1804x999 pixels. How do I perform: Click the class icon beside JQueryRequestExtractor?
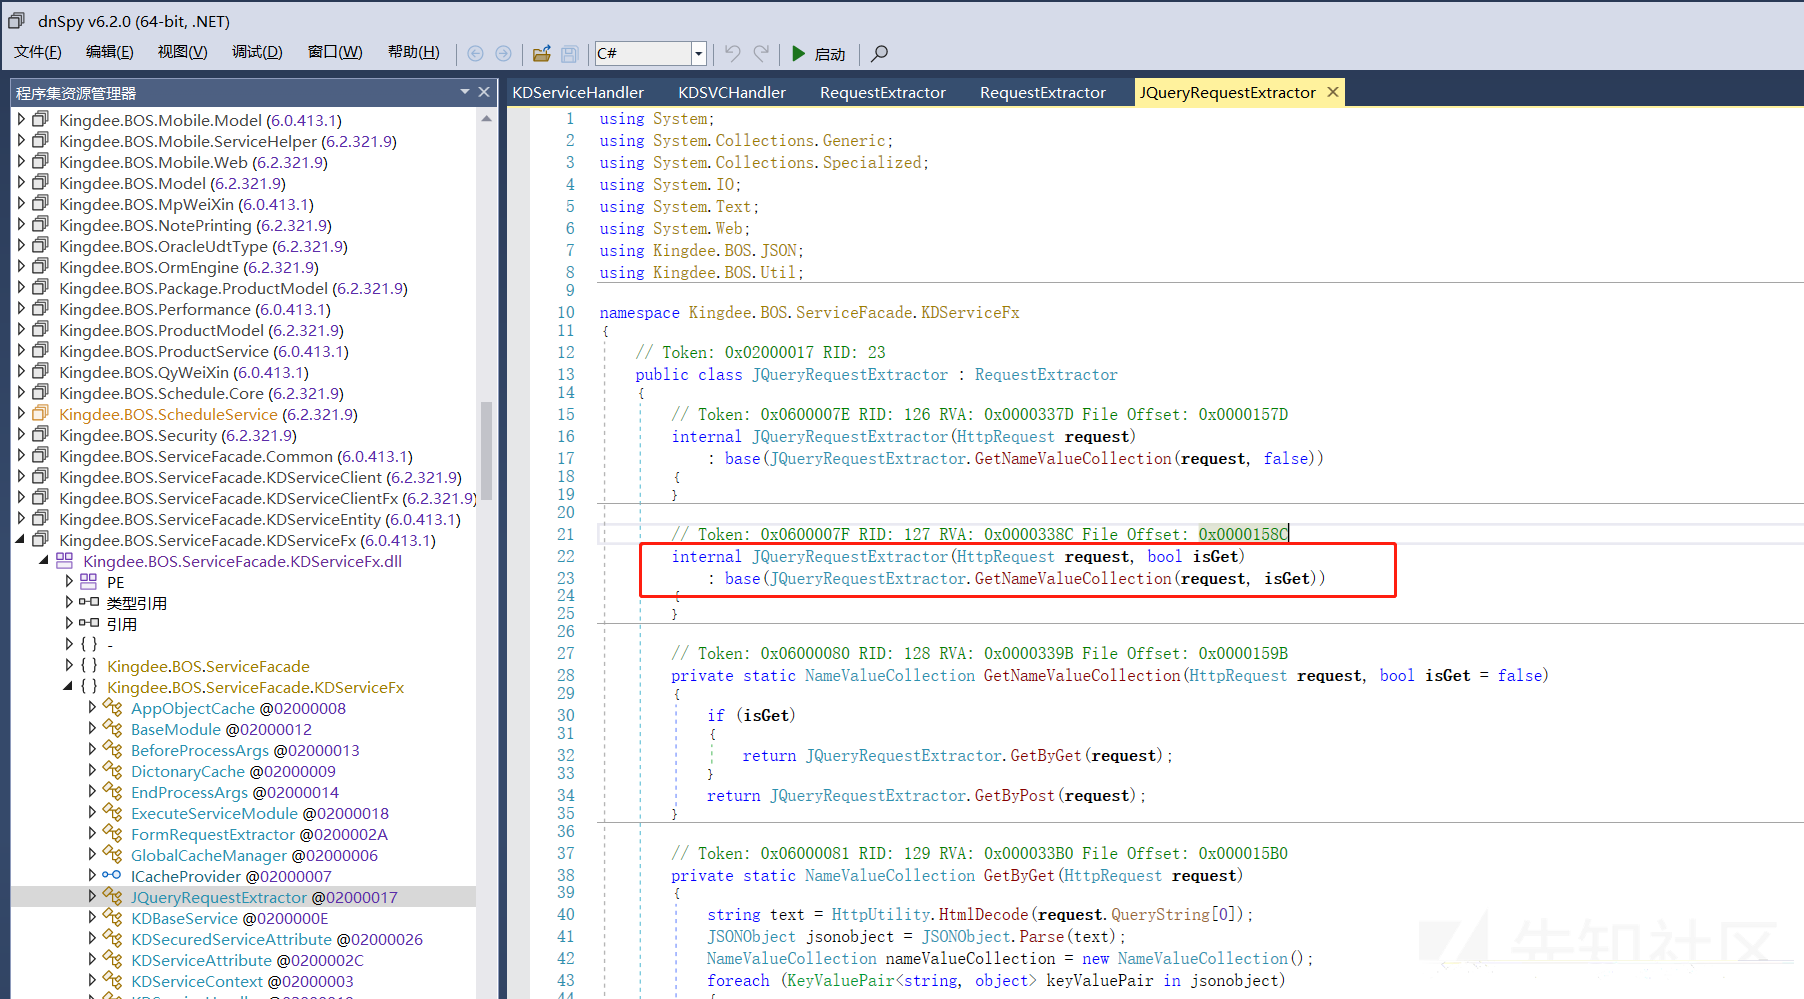coord(113,896)
